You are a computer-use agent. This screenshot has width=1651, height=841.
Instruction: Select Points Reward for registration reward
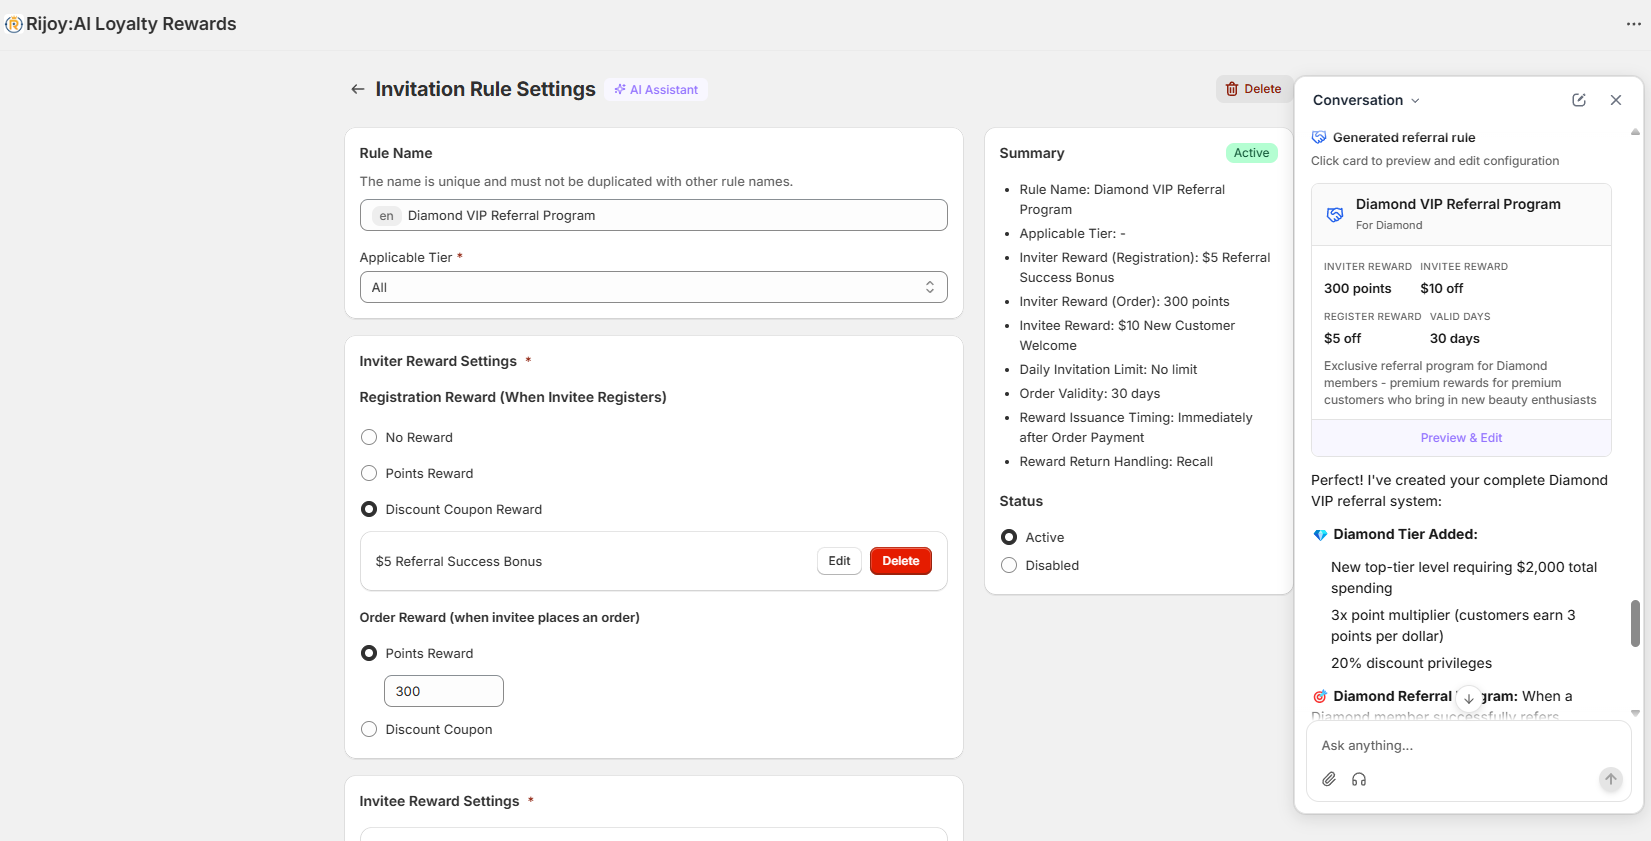point(369,473)
